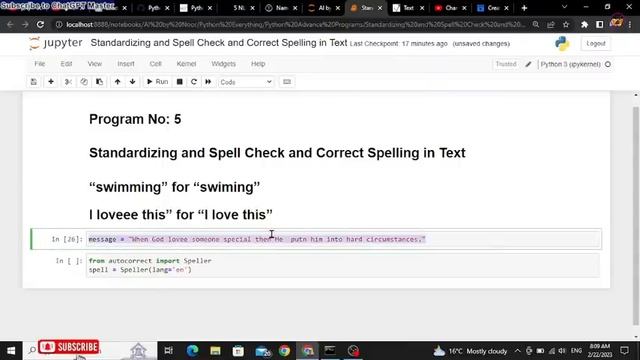This screenshot has height=360, width=640.
Task: Open the Widgets menu
Action: point(223,64)
